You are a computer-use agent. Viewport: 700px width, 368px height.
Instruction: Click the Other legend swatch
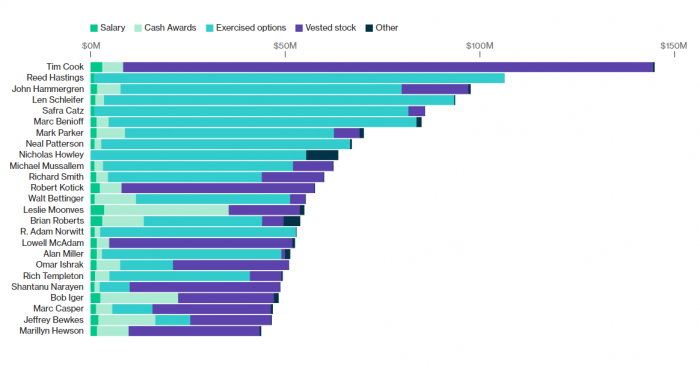tap(369, 28)
